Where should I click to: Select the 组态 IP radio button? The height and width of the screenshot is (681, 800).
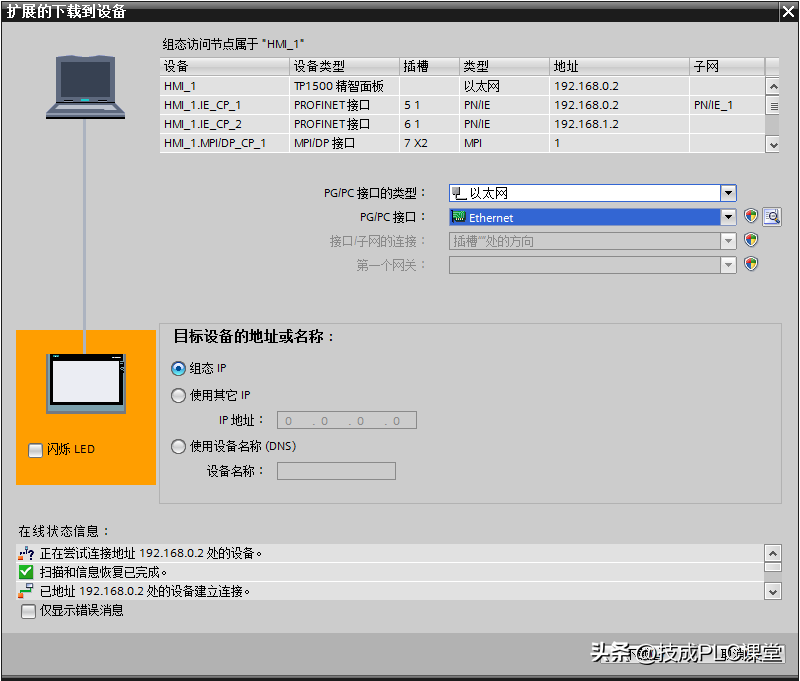[179, 368]
